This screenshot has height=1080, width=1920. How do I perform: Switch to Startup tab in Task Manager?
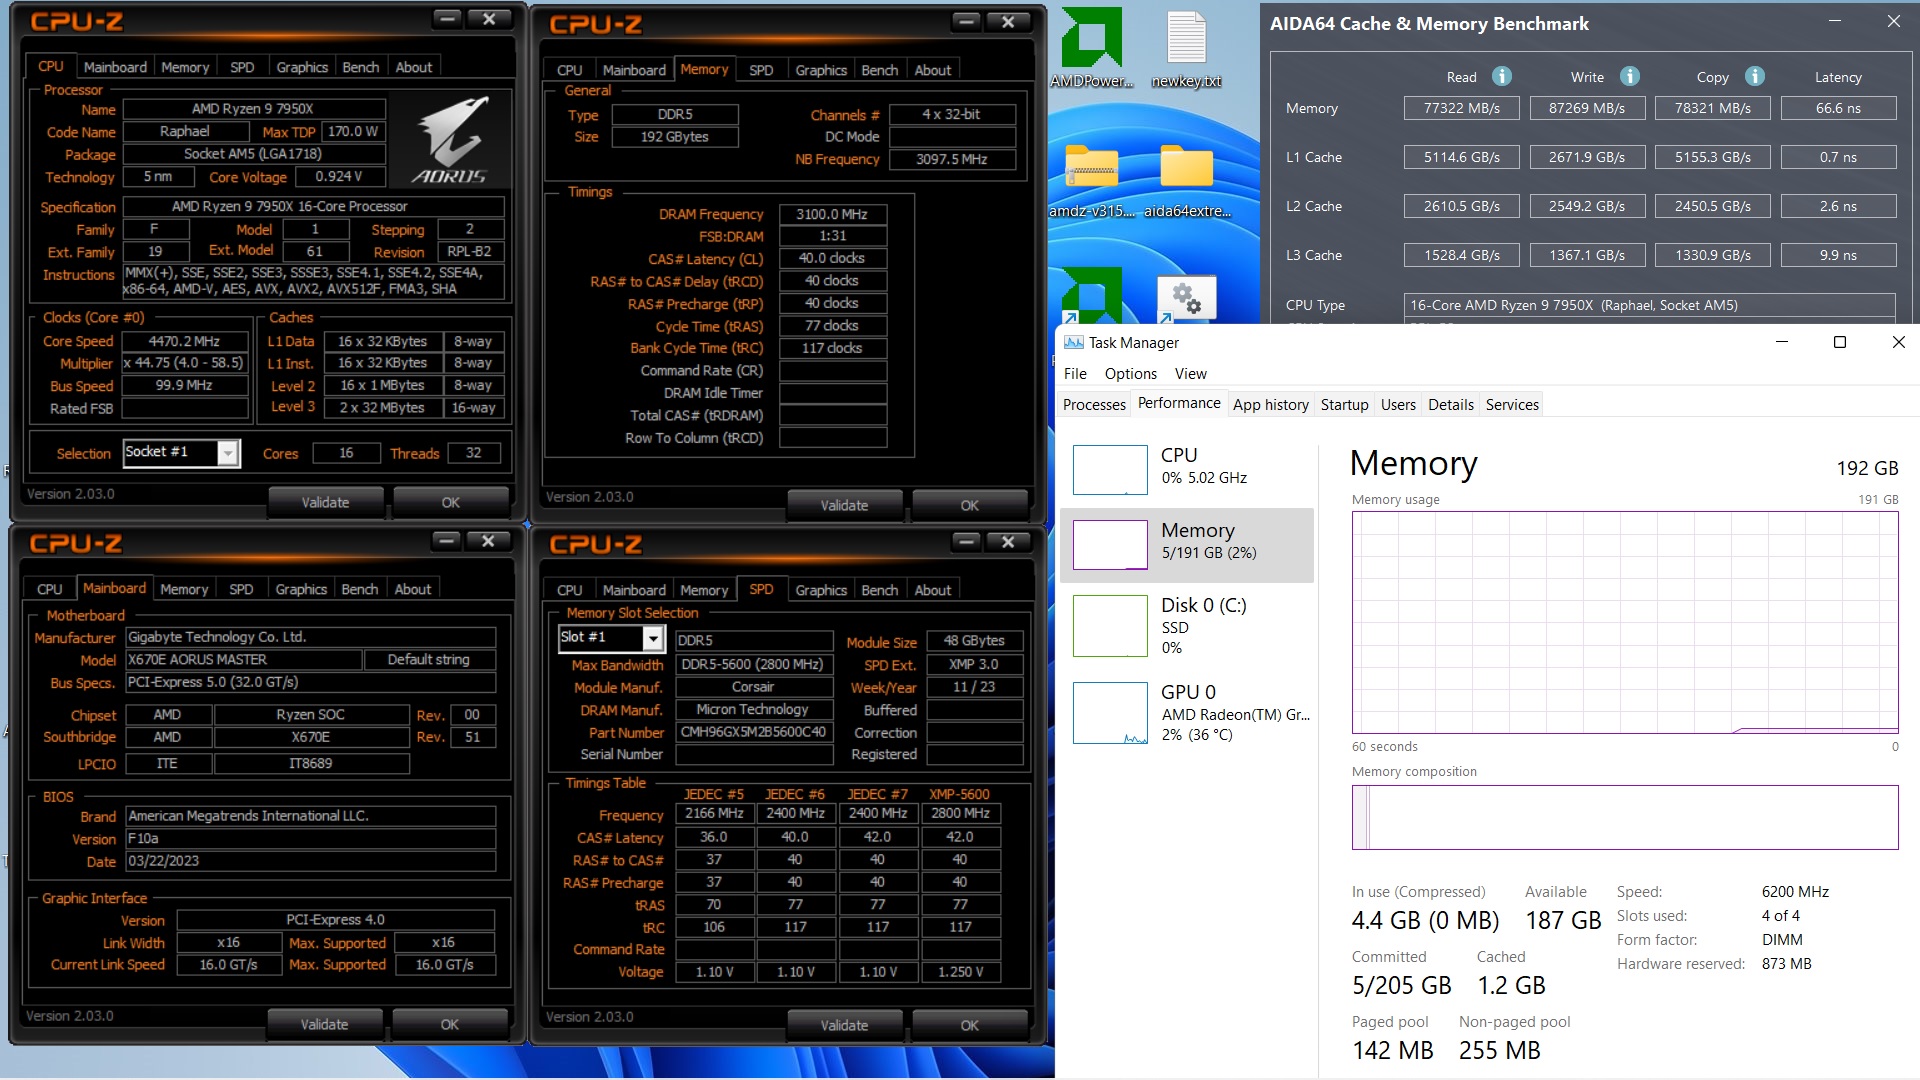click(x=1344, y=404)
